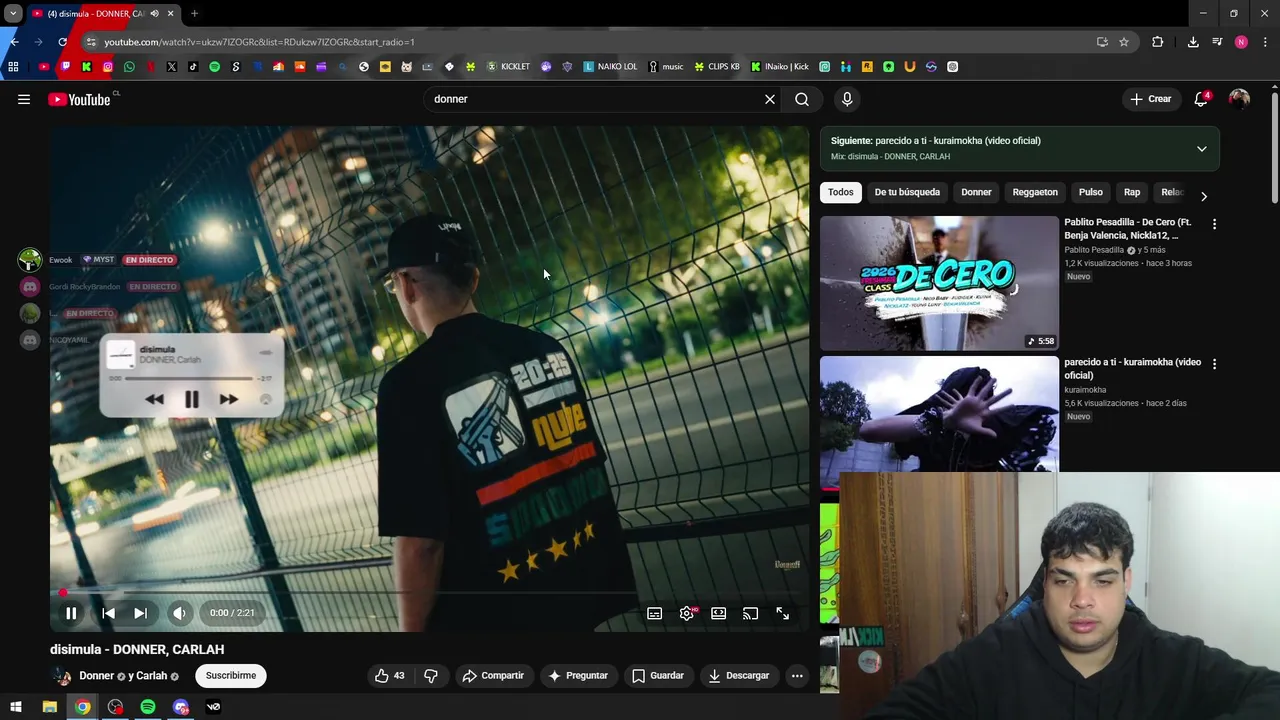Select the Rap filter chip
Image resolution: width=1280 pixels, height=720 pixels.
click(x=1132, y=192)
